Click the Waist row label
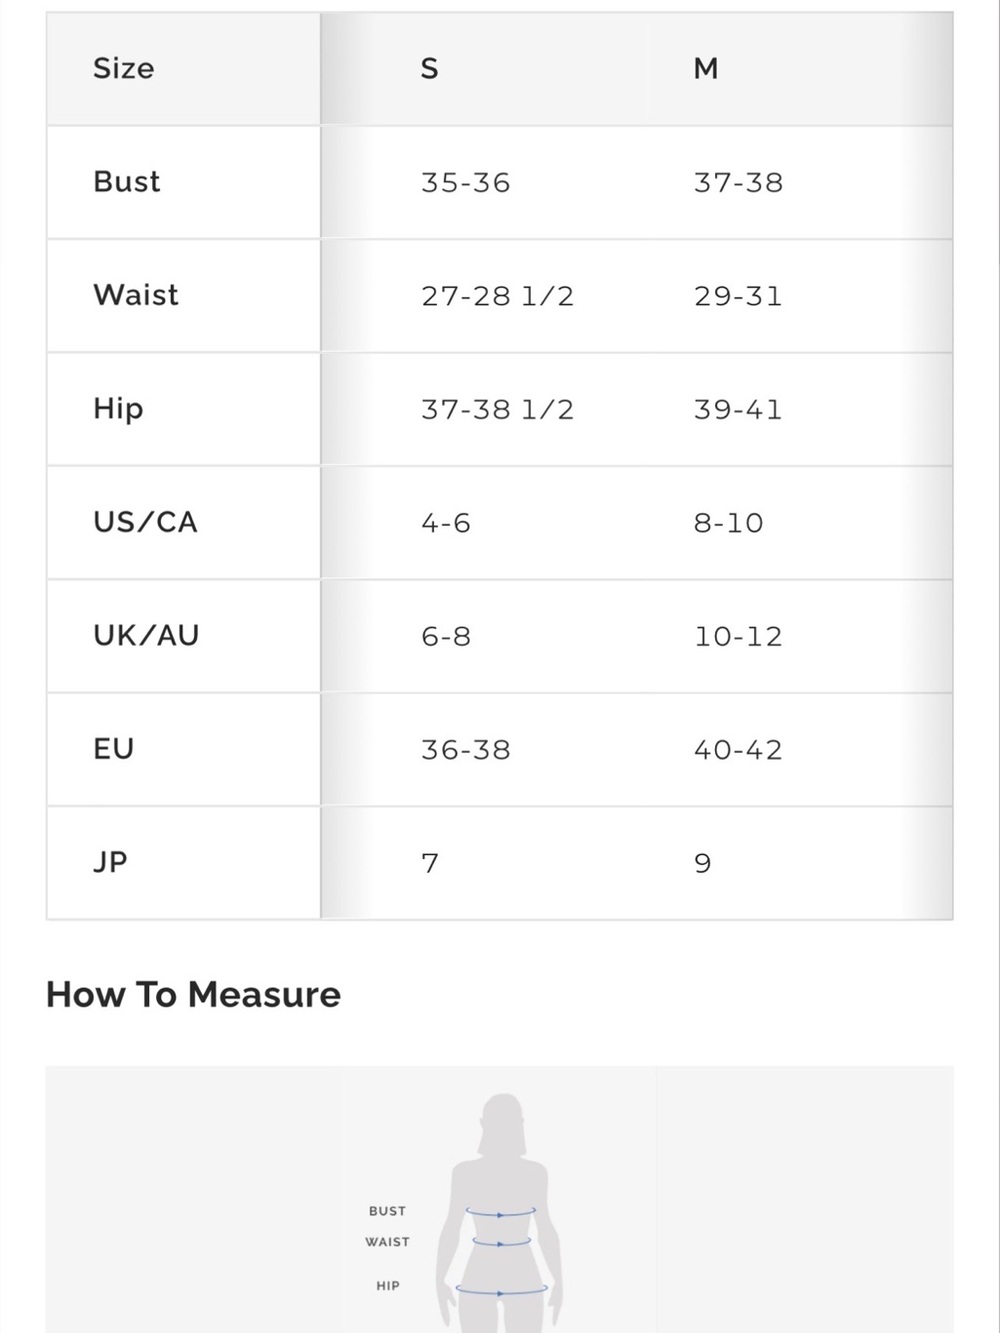Viewport: 1000px width, 1333px height. click(136, 295)
